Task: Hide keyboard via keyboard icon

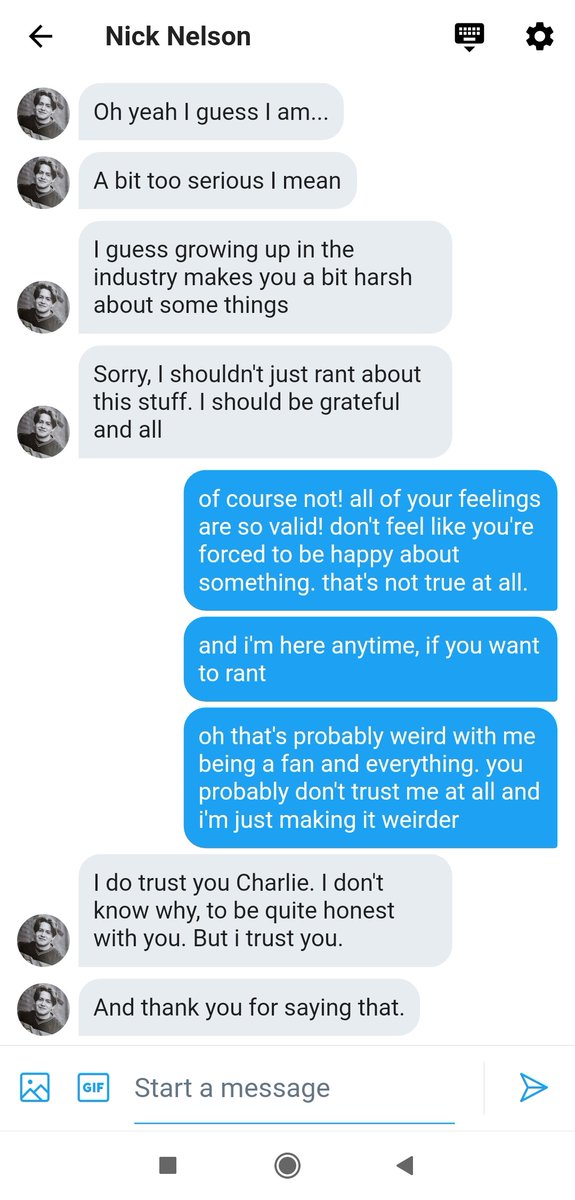Action: tap(469, 37)
